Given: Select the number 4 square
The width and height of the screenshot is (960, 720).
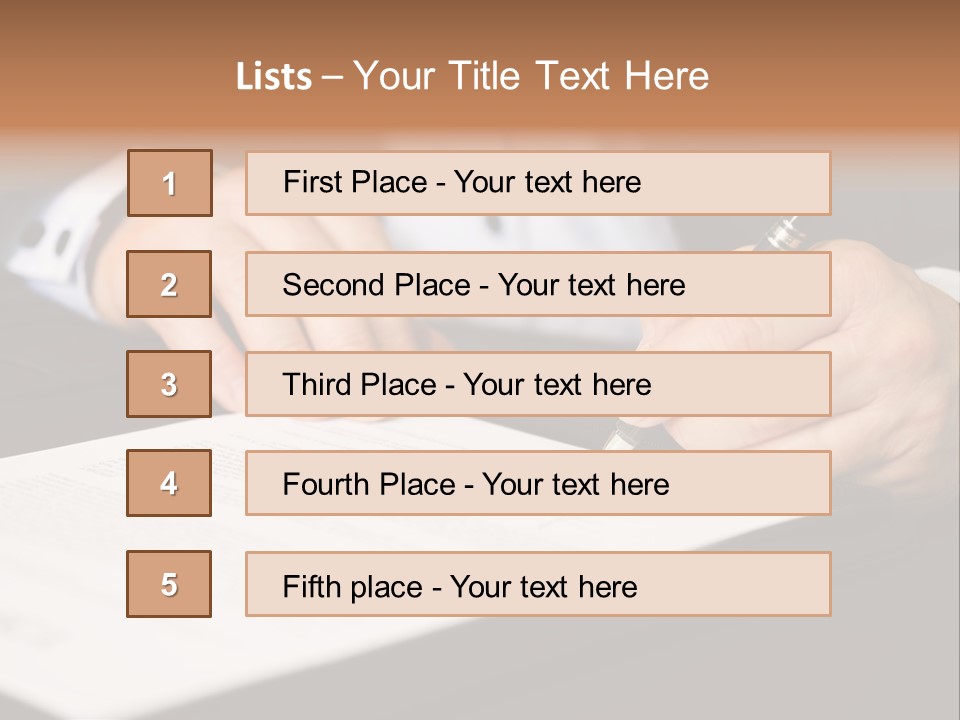Looking at the screenshot, I should coord(169,483).
